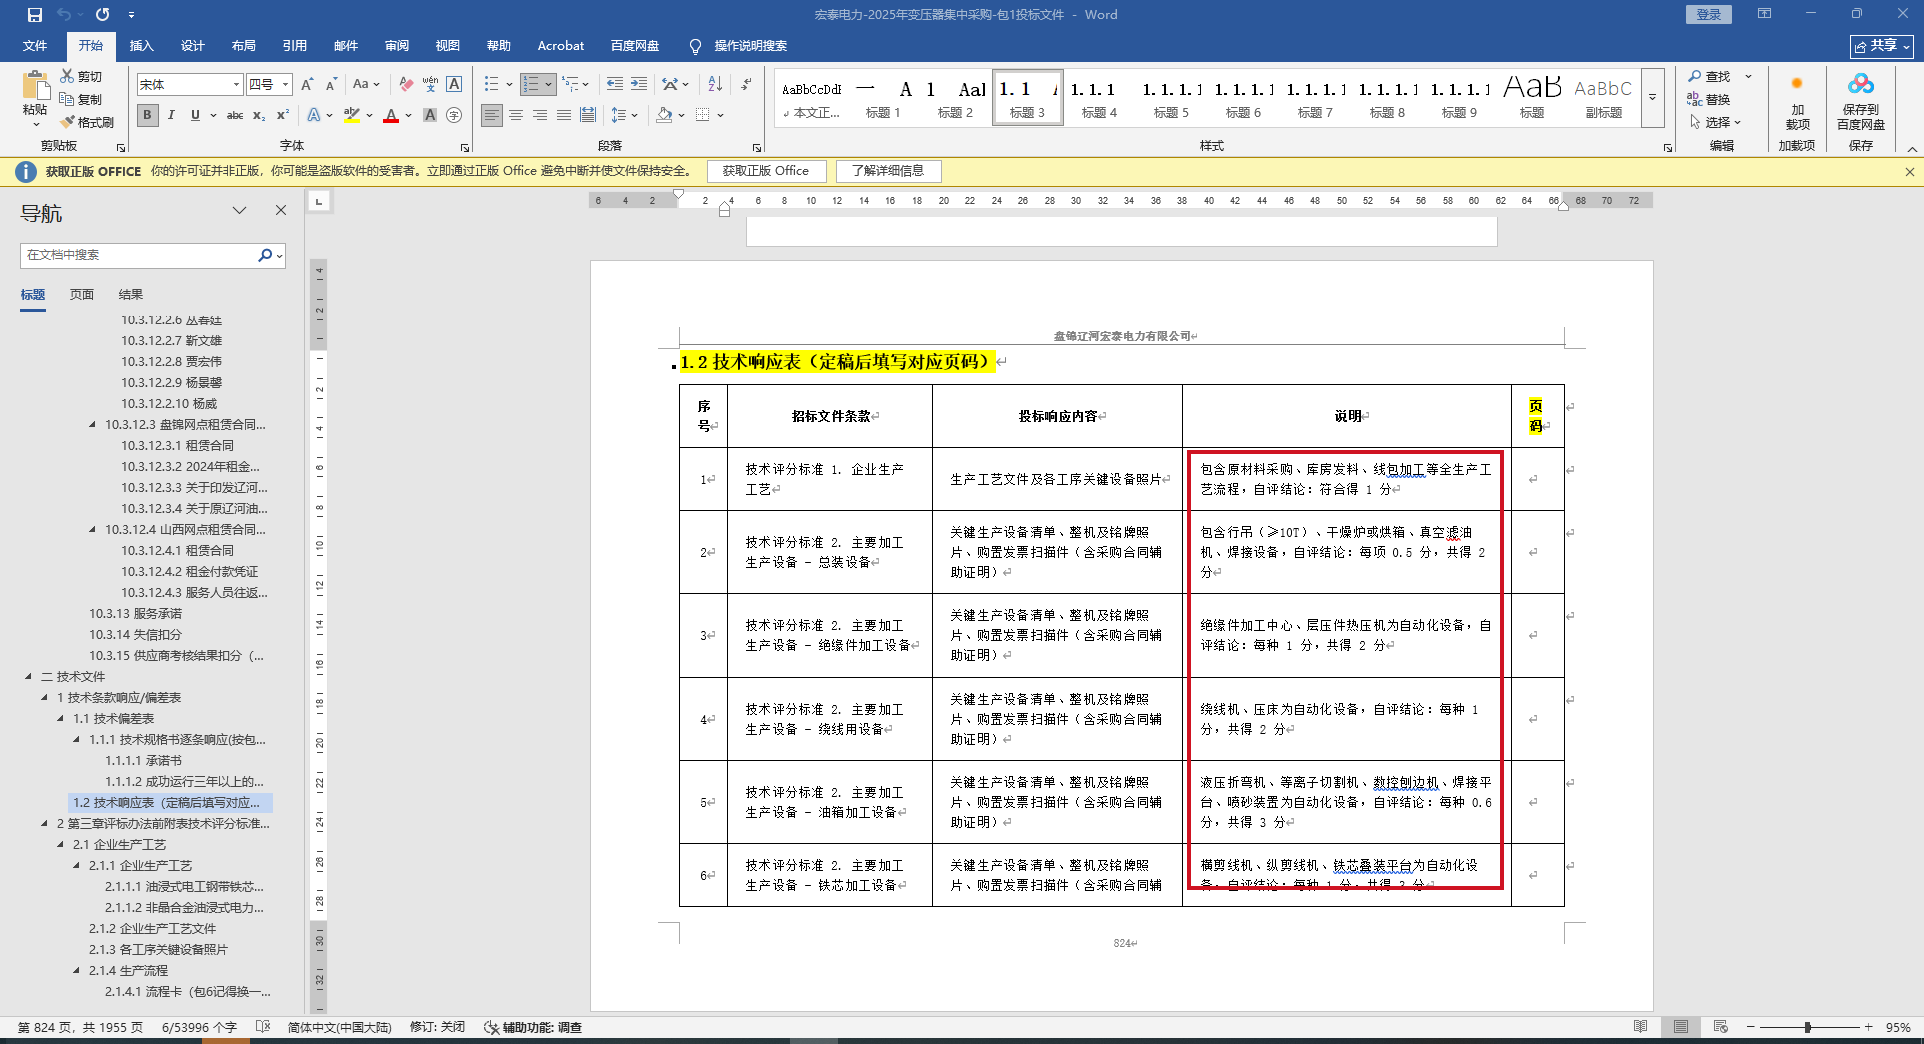1924x1044 pixels.
Task: Click the 登录 sign-in button
Action: (1709, 15)
